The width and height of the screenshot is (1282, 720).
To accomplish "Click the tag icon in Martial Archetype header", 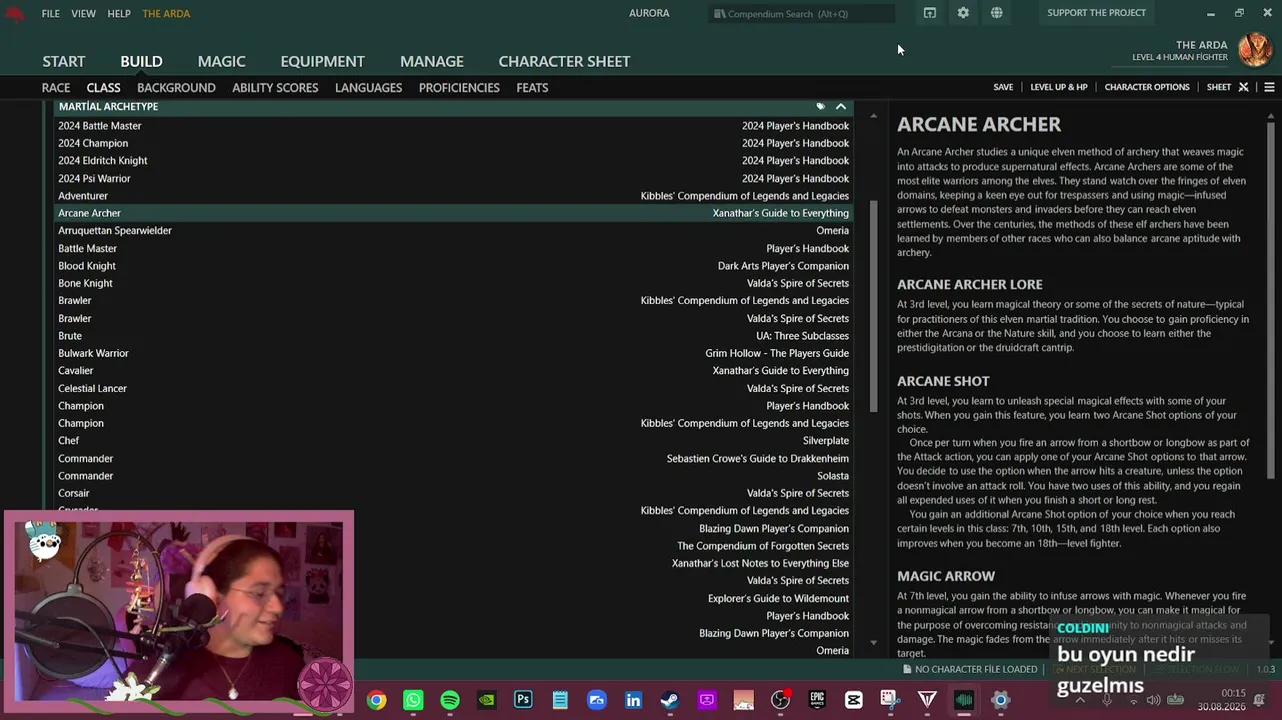I will click(821, 106).
